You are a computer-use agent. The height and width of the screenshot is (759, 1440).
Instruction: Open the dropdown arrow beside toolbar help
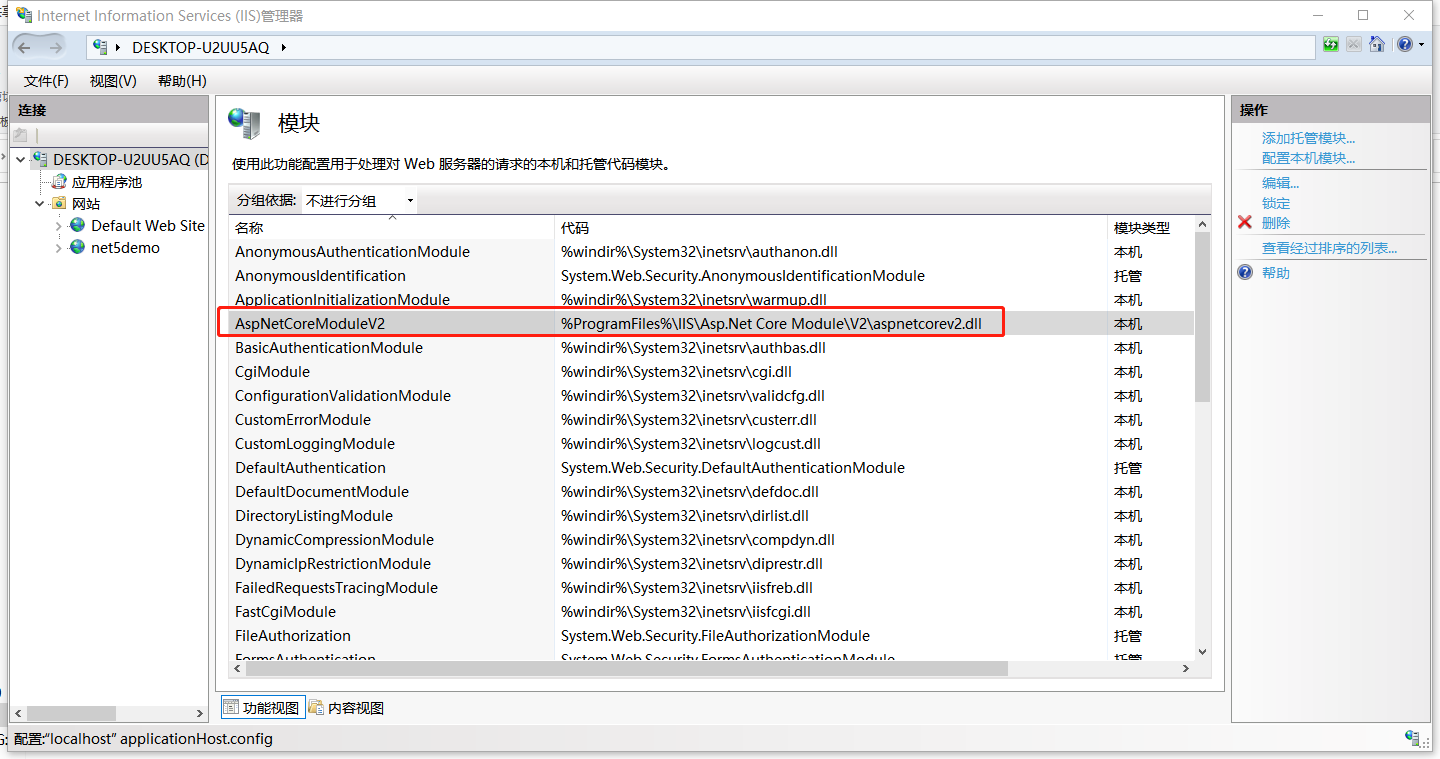pyautogui.click(x=1420, y=46)
